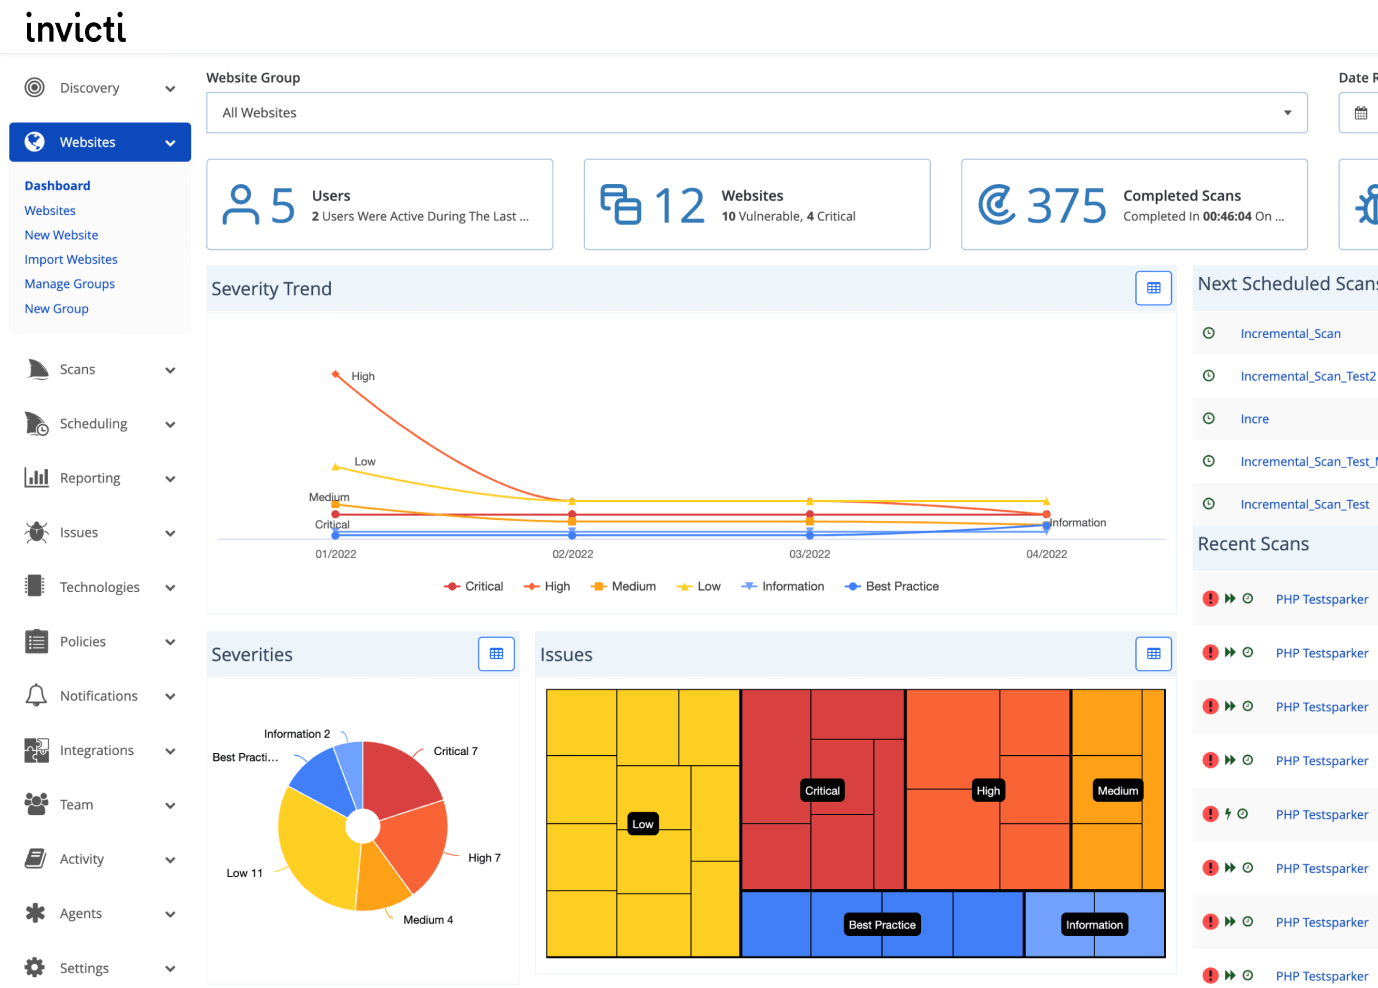Click the Critical block in Issues treemap
Screen dimensions: 1378x988
tap(823, 790)
